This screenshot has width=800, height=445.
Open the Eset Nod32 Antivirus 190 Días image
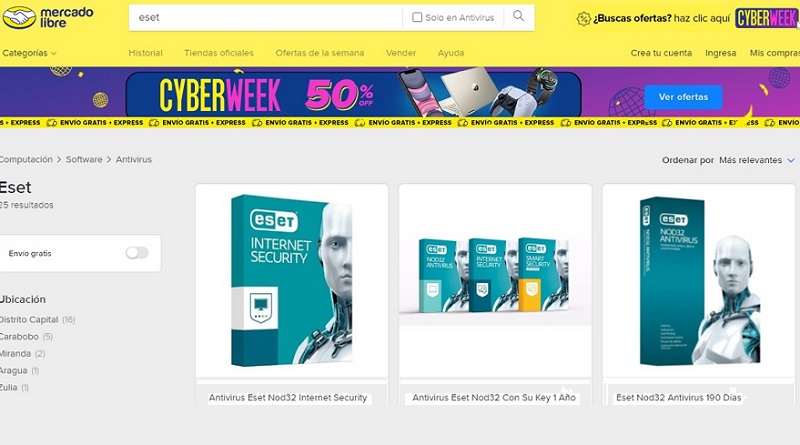pyautogui.click(x=699, y=280)
